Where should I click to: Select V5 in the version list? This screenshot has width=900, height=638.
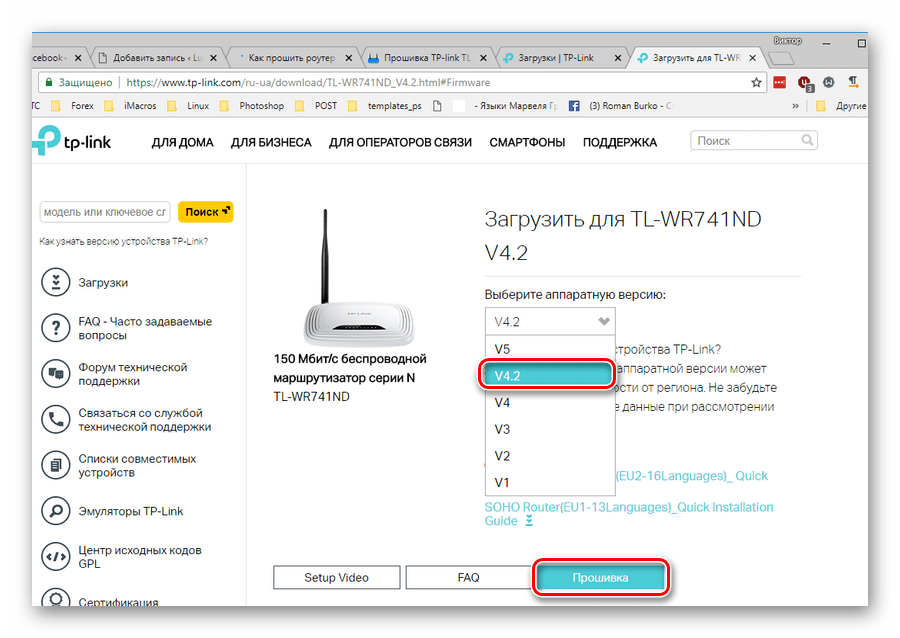coord(550,349)
